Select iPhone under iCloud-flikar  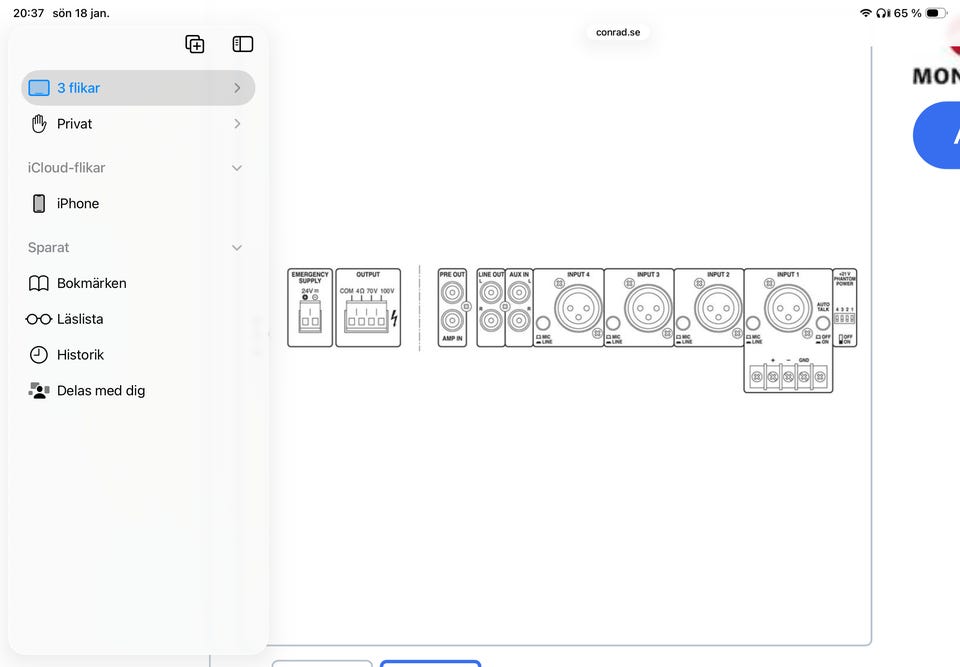click(138, 203)
